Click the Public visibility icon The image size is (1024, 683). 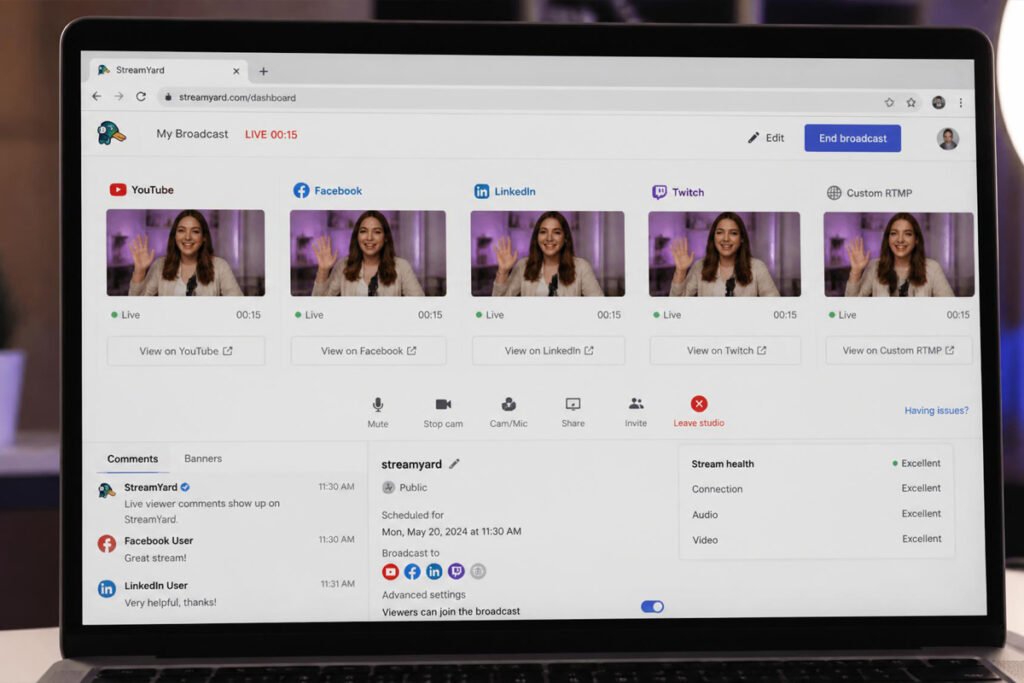(x=389, y=487)
